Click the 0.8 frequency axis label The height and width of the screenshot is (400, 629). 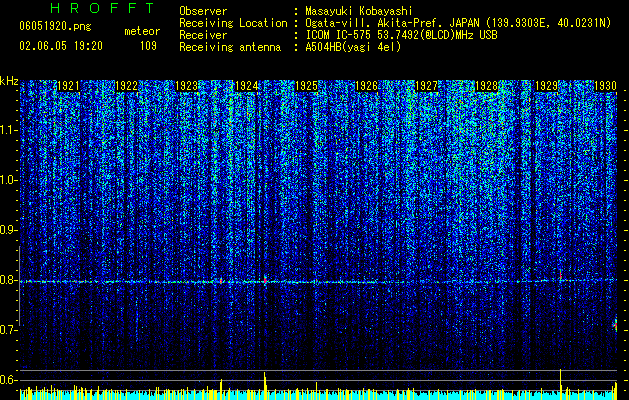tap(8, 280)
